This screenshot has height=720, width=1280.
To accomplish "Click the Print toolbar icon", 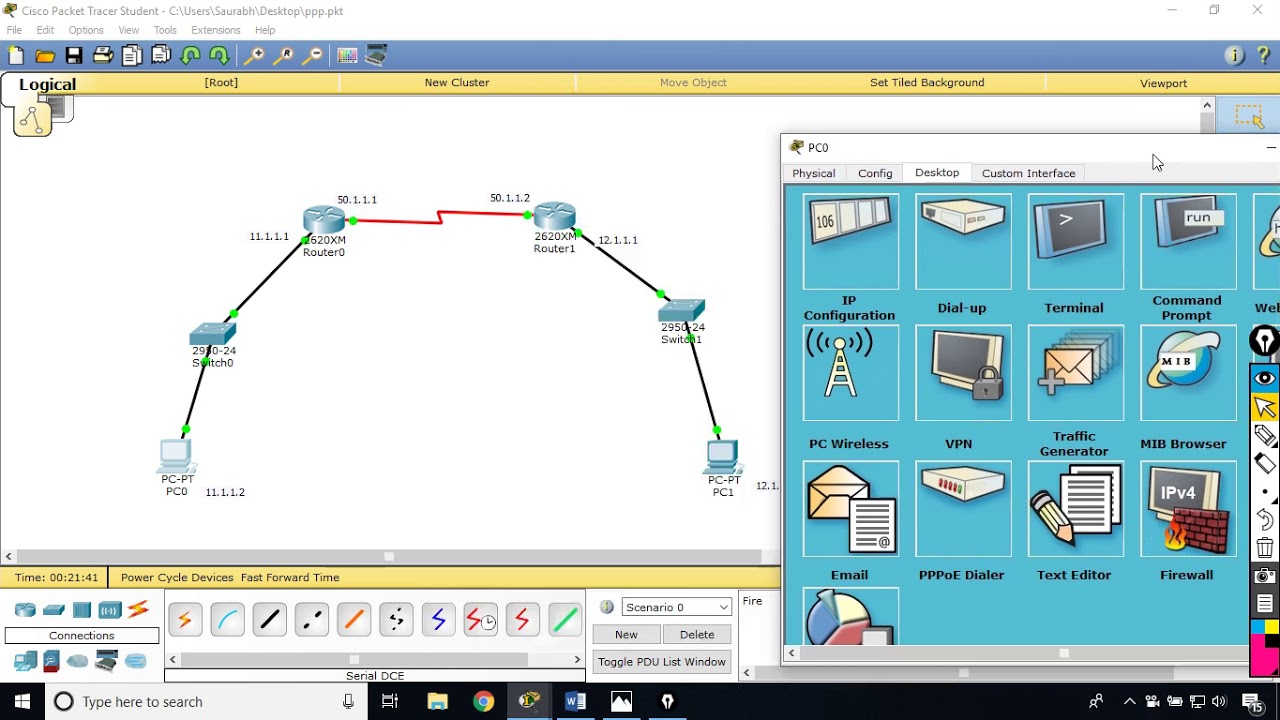I will [103, 56].
